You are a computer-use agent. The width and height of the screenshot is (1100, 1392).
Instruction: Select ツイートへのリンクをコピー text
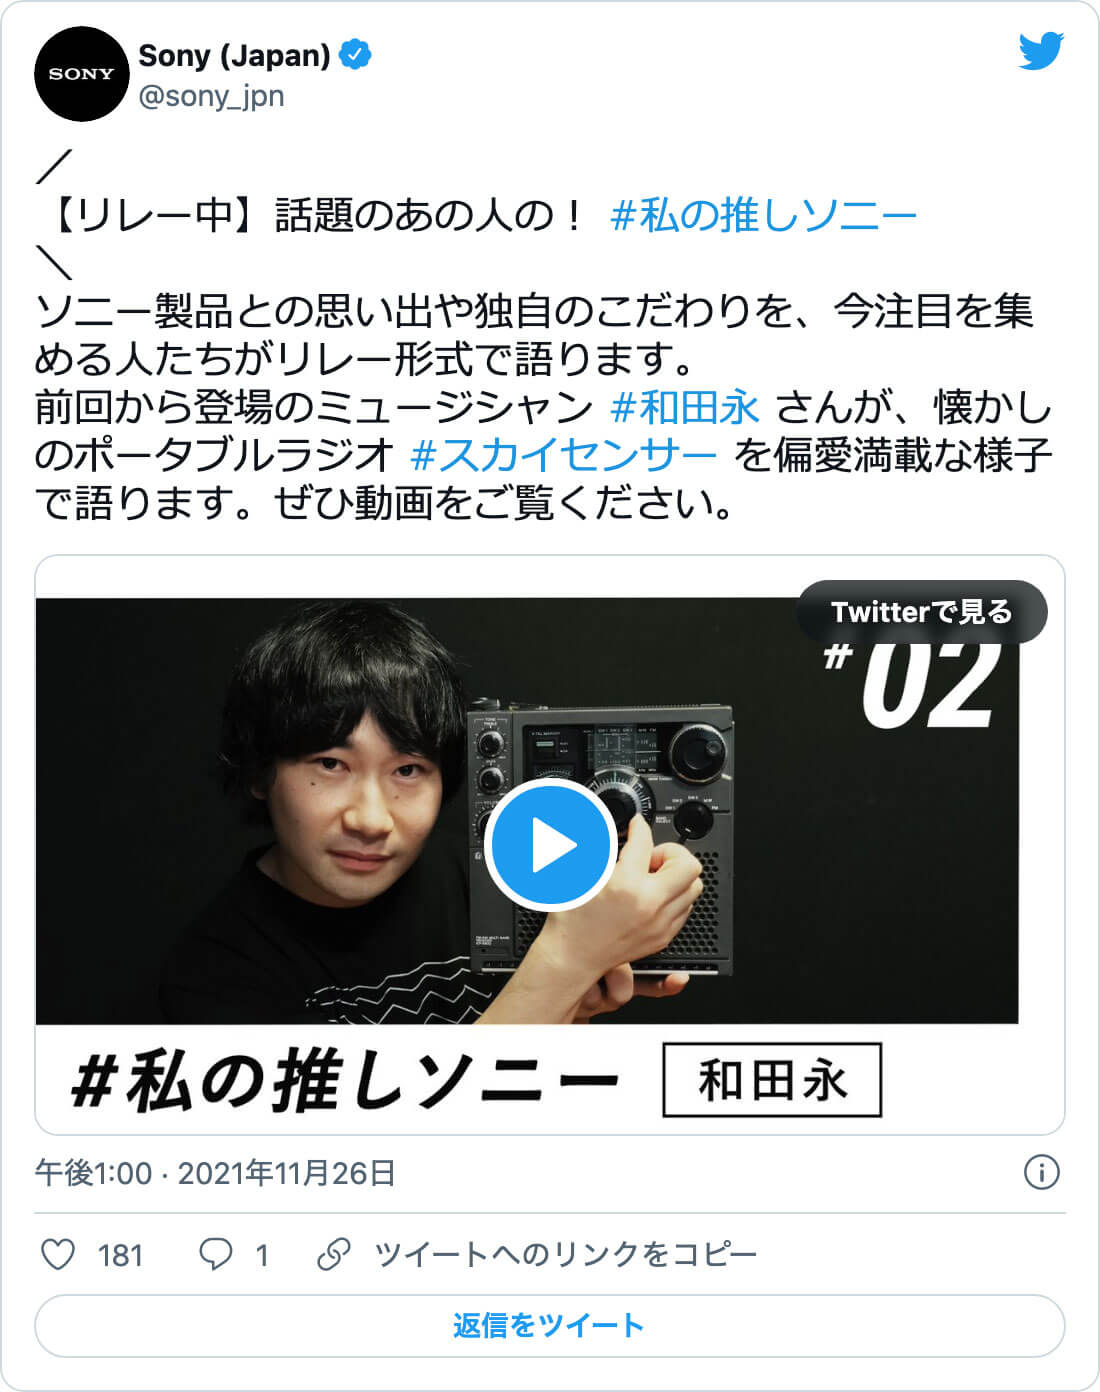click(565, 1254)
